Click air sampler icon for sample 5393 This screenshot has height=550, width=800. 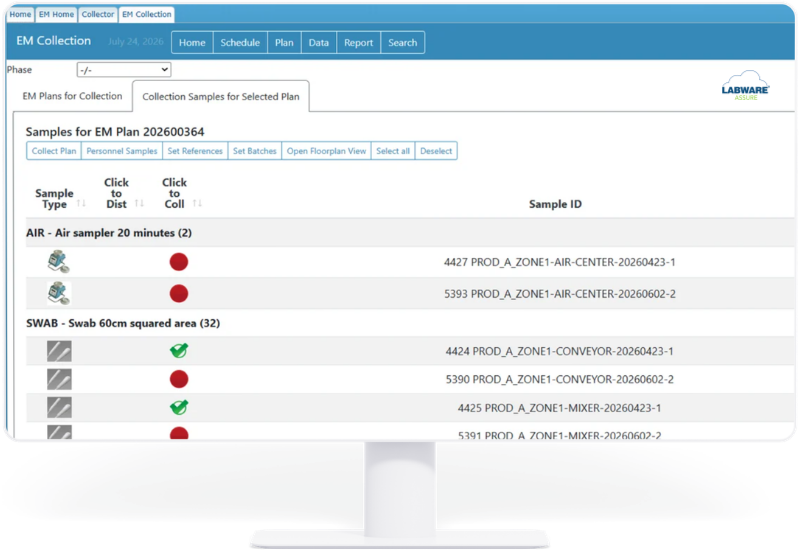(59, 293)
